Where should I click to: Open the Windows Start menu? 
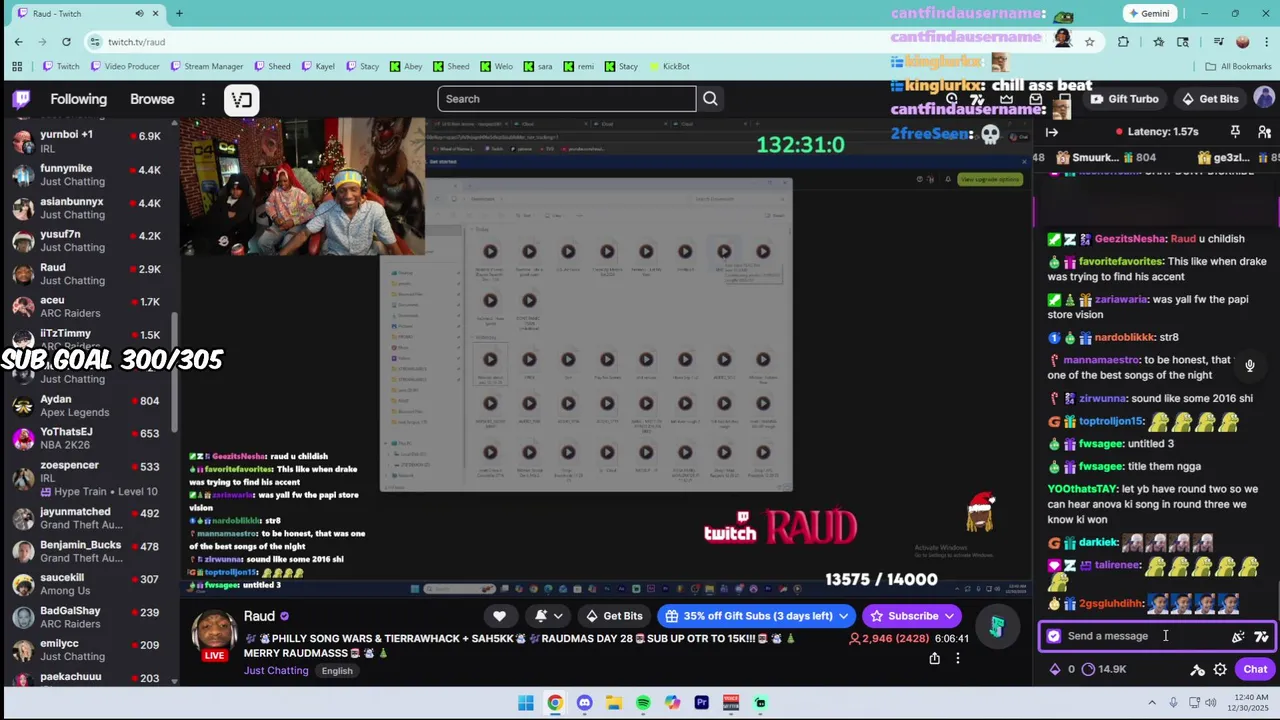526,703
